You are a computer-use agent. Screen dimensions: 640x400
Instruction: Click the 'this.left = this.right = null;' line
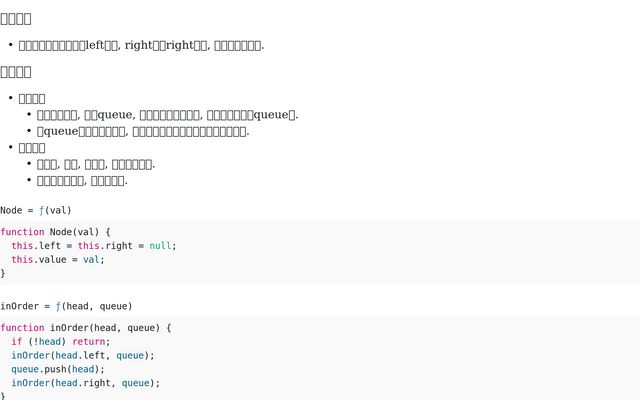pos(94,245)
